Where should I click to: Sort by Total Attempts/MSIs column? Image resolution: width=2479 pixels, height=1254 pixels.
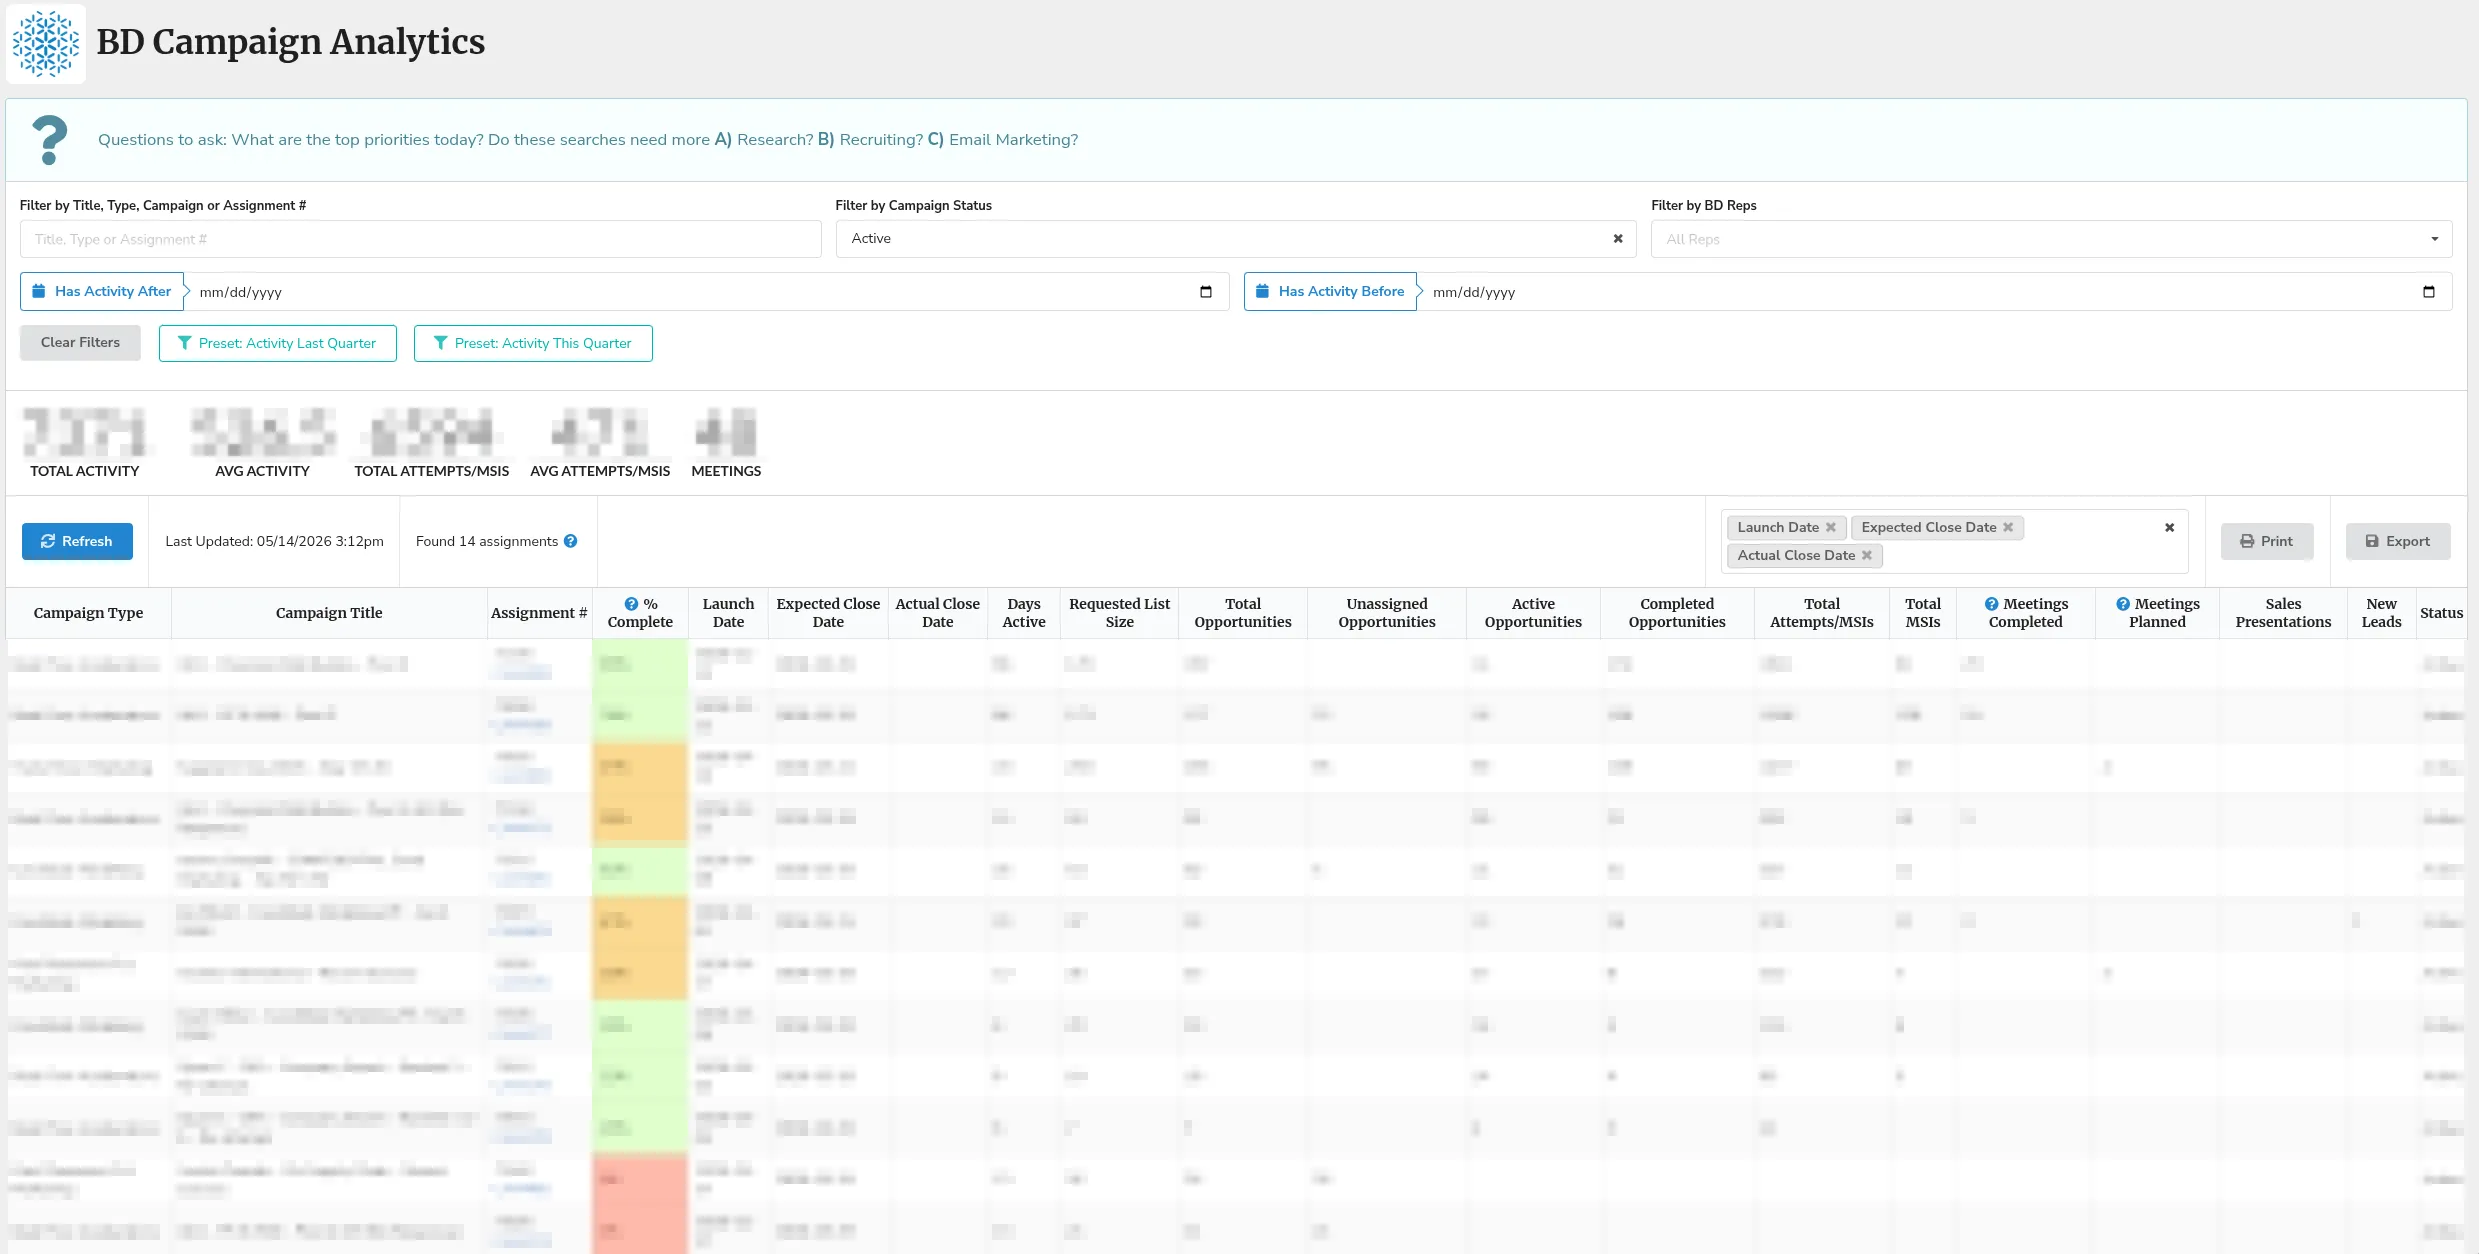(1822, 613)
